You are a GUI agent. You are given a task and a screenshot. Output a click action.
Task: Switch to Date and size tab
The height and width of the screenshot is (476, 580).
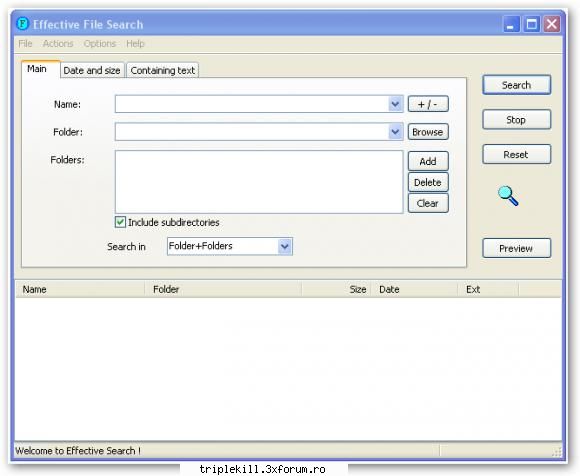tap(92, 70)
